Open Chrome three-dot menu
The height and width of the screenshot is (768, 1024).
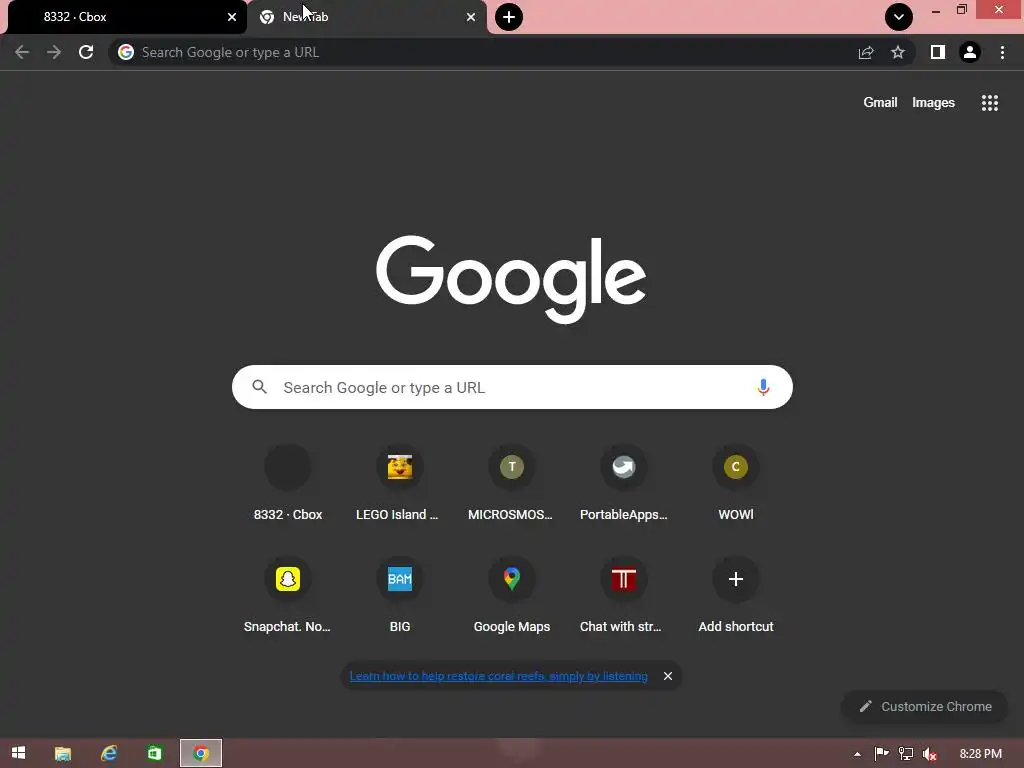pos(1002,52)
